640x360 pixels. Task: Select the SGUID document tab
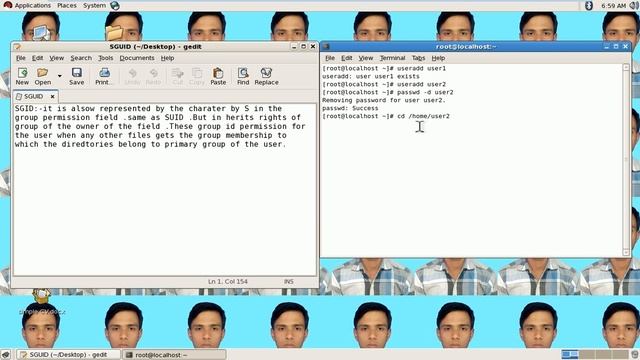tap(33, 96)
